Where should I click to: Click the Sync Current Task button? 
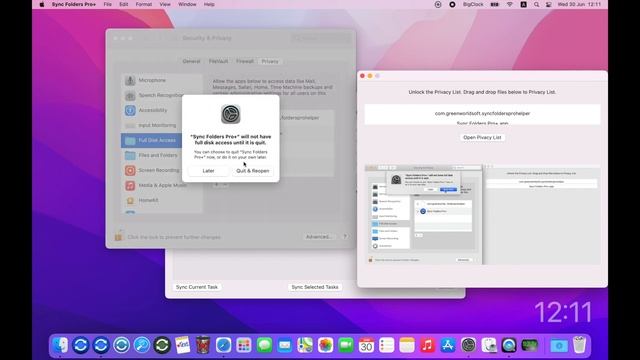[197, 287]
